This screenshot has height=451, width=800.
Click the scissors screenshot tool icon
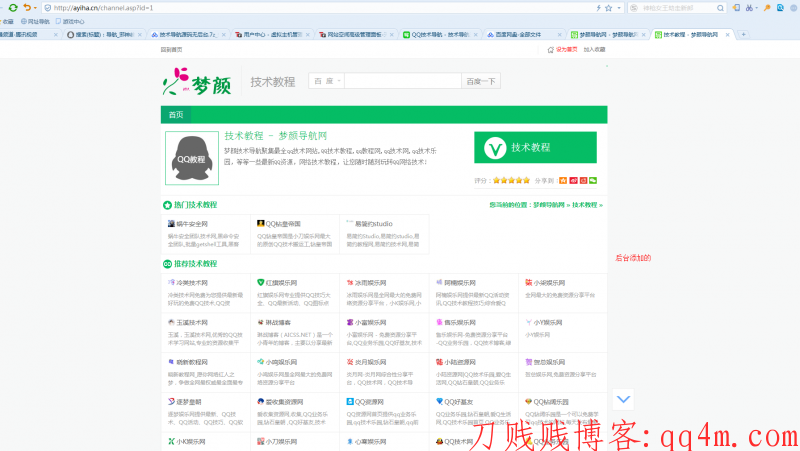(x=749, y=8)
